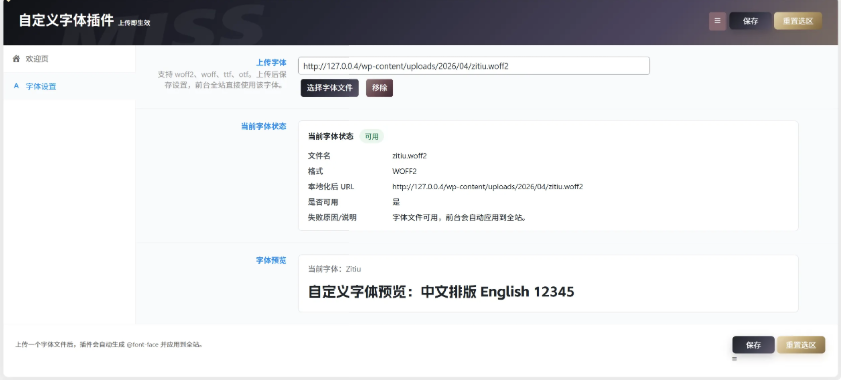This screenshot has height=381, width=843.
Task: Click the bottom 保存 button
Action: [x=753, y=345]
